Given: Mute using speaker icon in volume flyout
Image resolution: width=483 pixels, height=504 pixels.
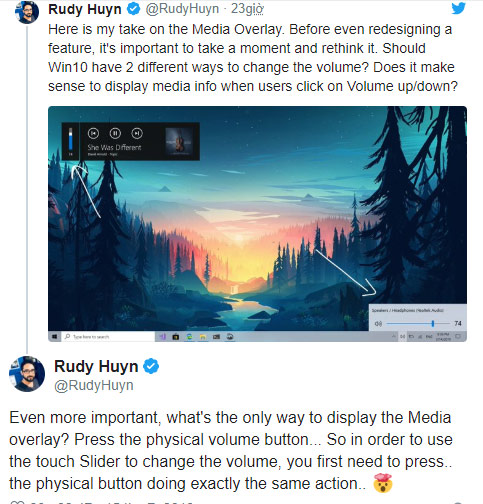Looking at the screenshot, I should click(x=378, y=323).
